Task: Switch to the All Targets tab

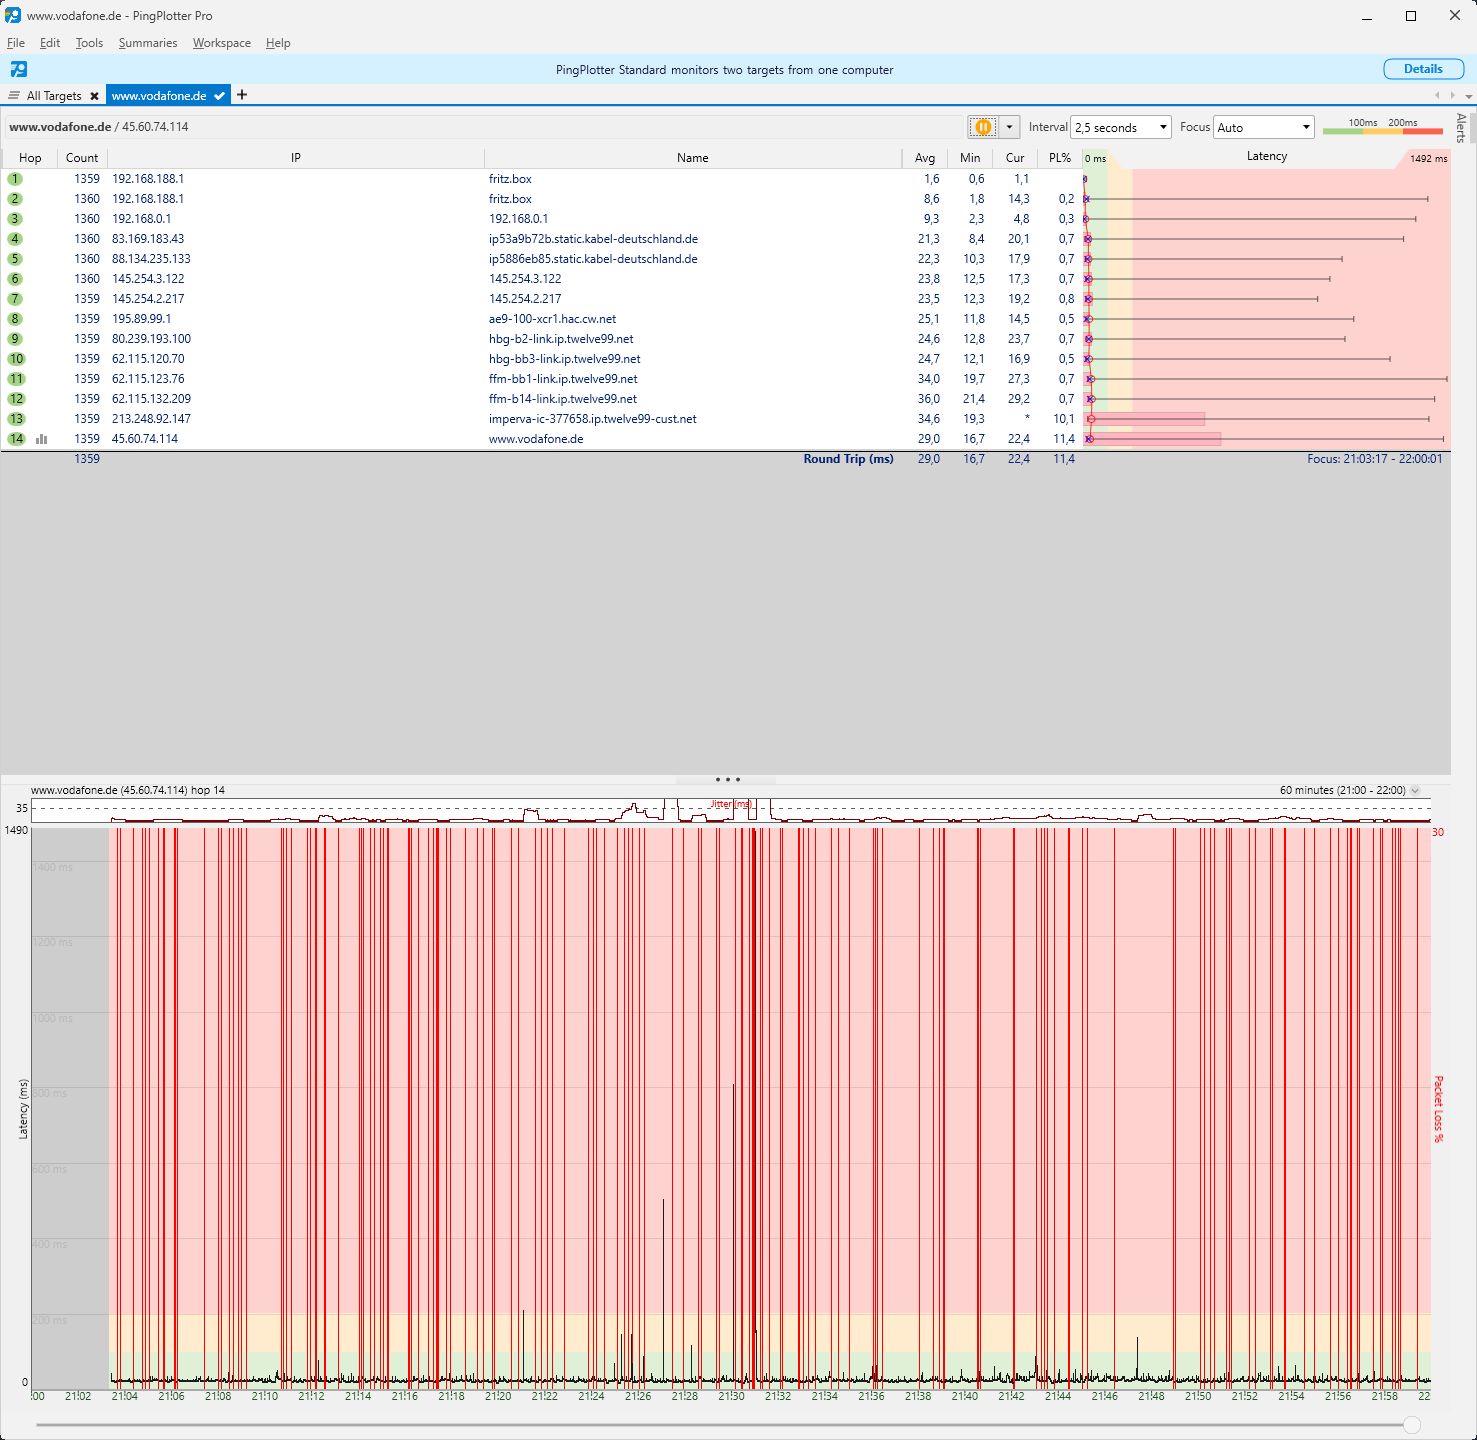Action: (54, 96)
